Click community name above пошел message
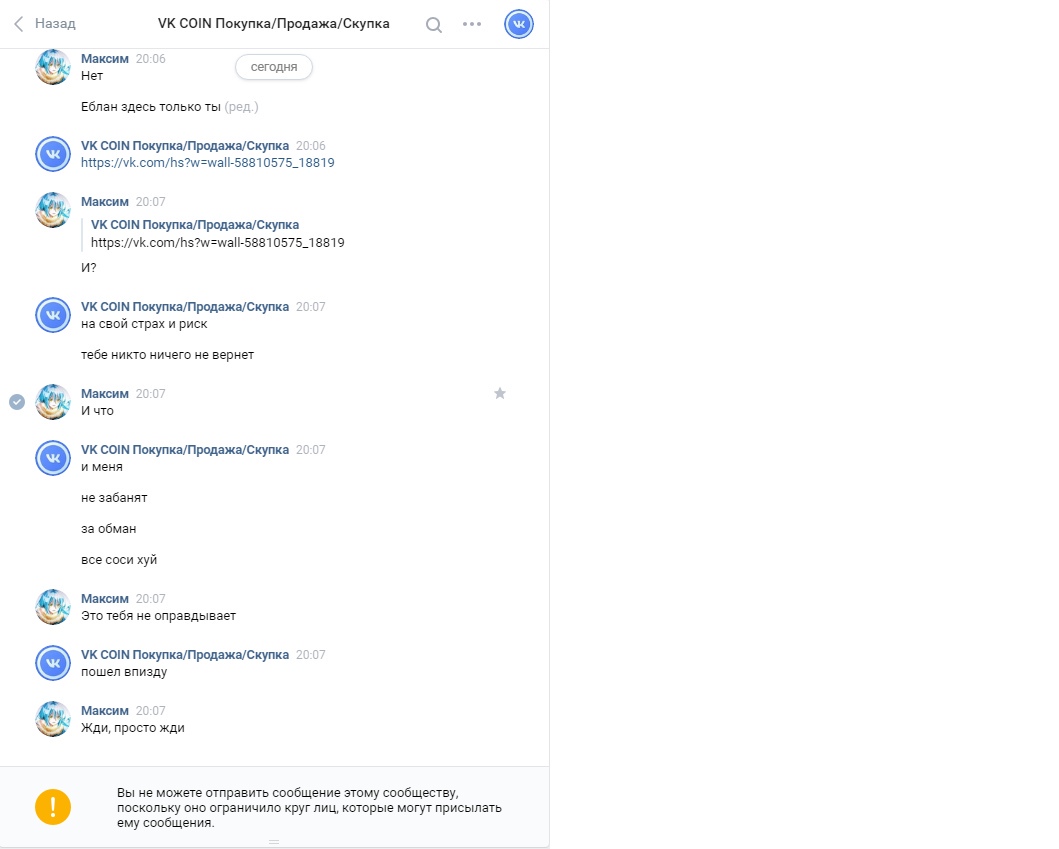The image size is (1059, 849). coord(185,655)
